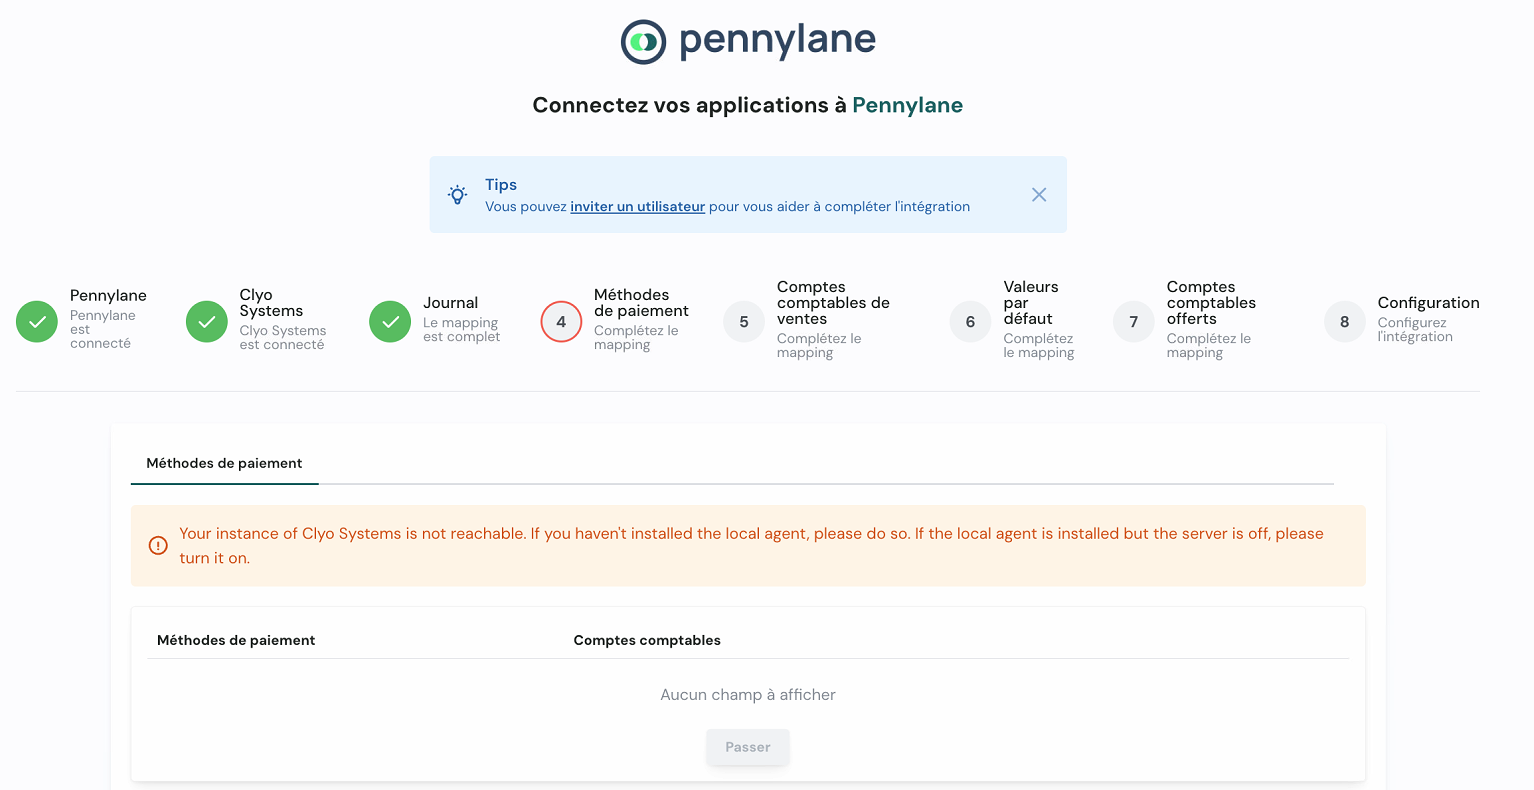Switch to the Méthodes de paiement tab

click(x=224, y=463)
